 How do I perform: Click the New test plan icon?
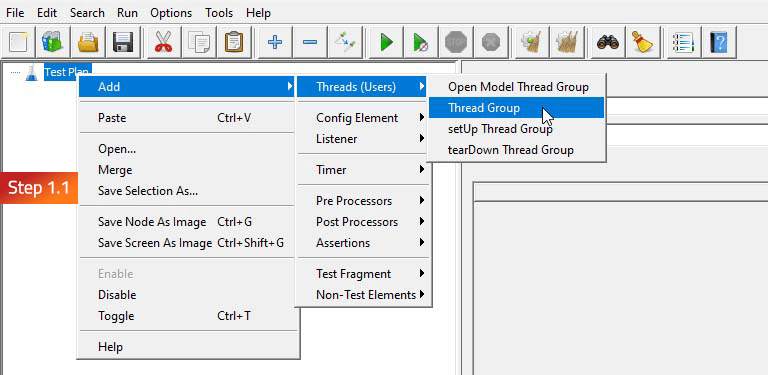pos(19,43)
